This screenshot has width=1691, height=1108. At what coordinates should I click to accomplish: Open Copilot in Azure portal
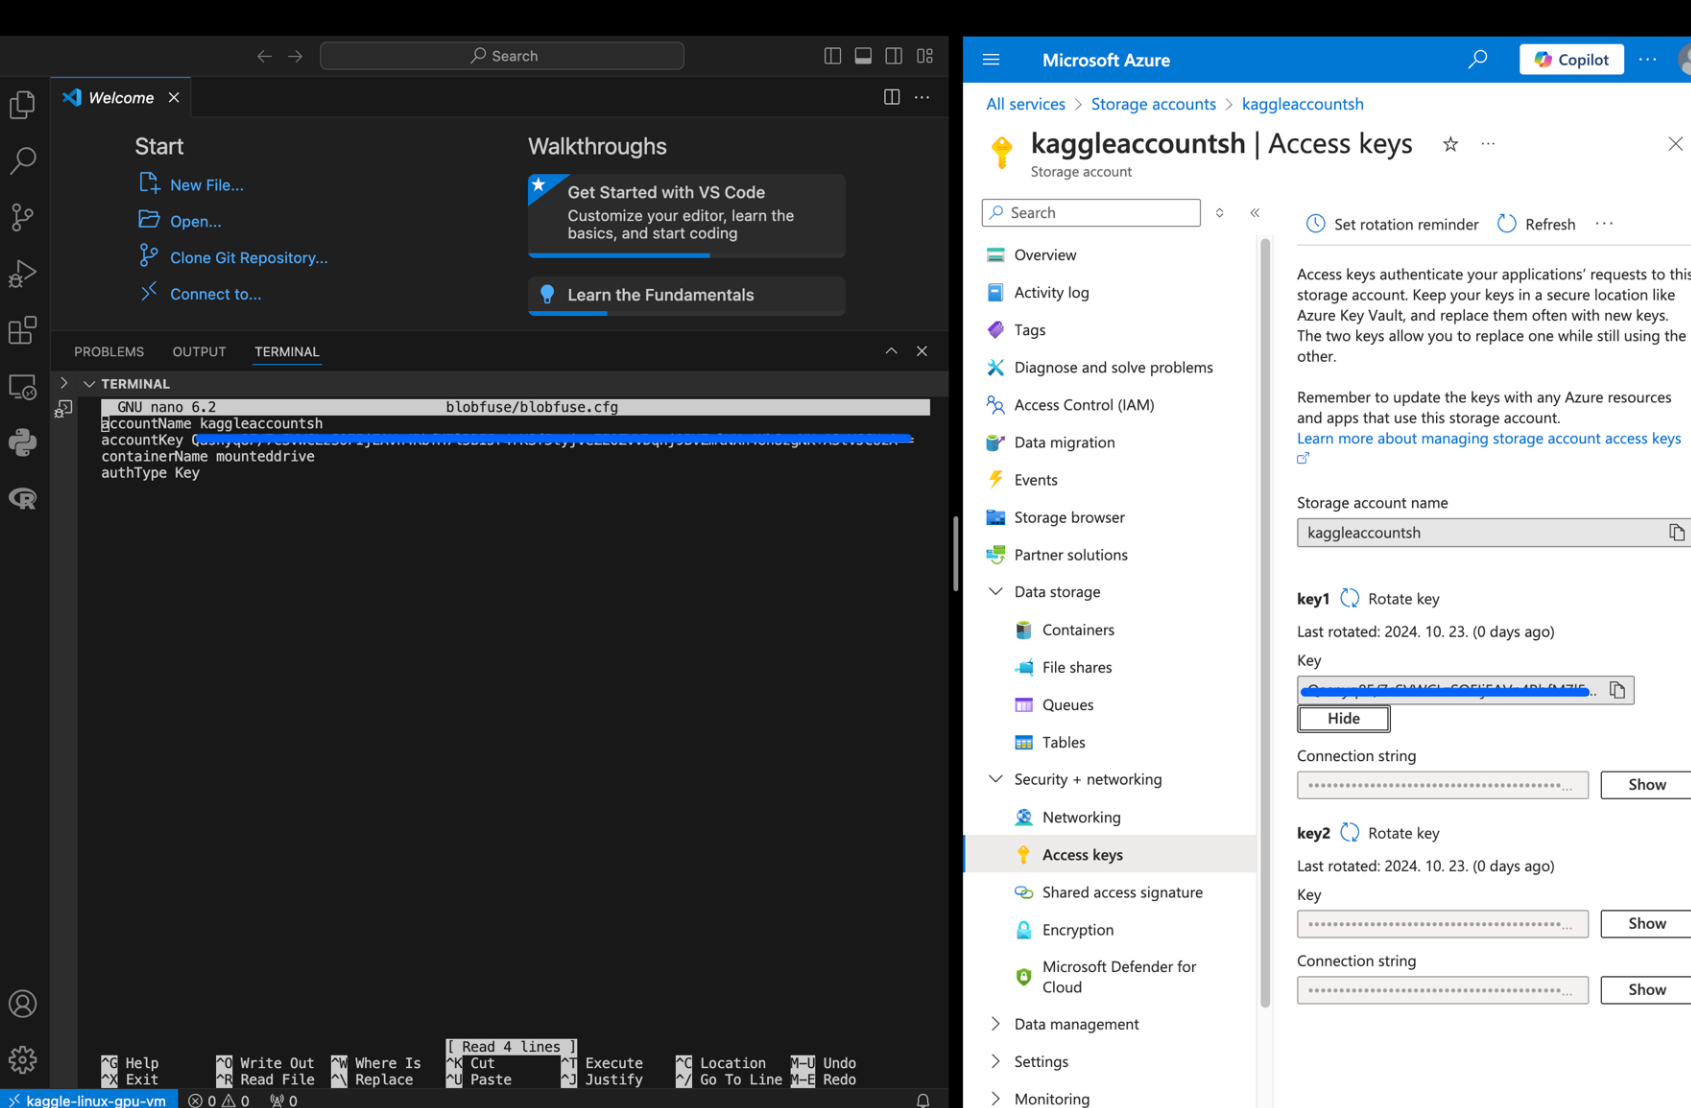tap(1571, 60)
